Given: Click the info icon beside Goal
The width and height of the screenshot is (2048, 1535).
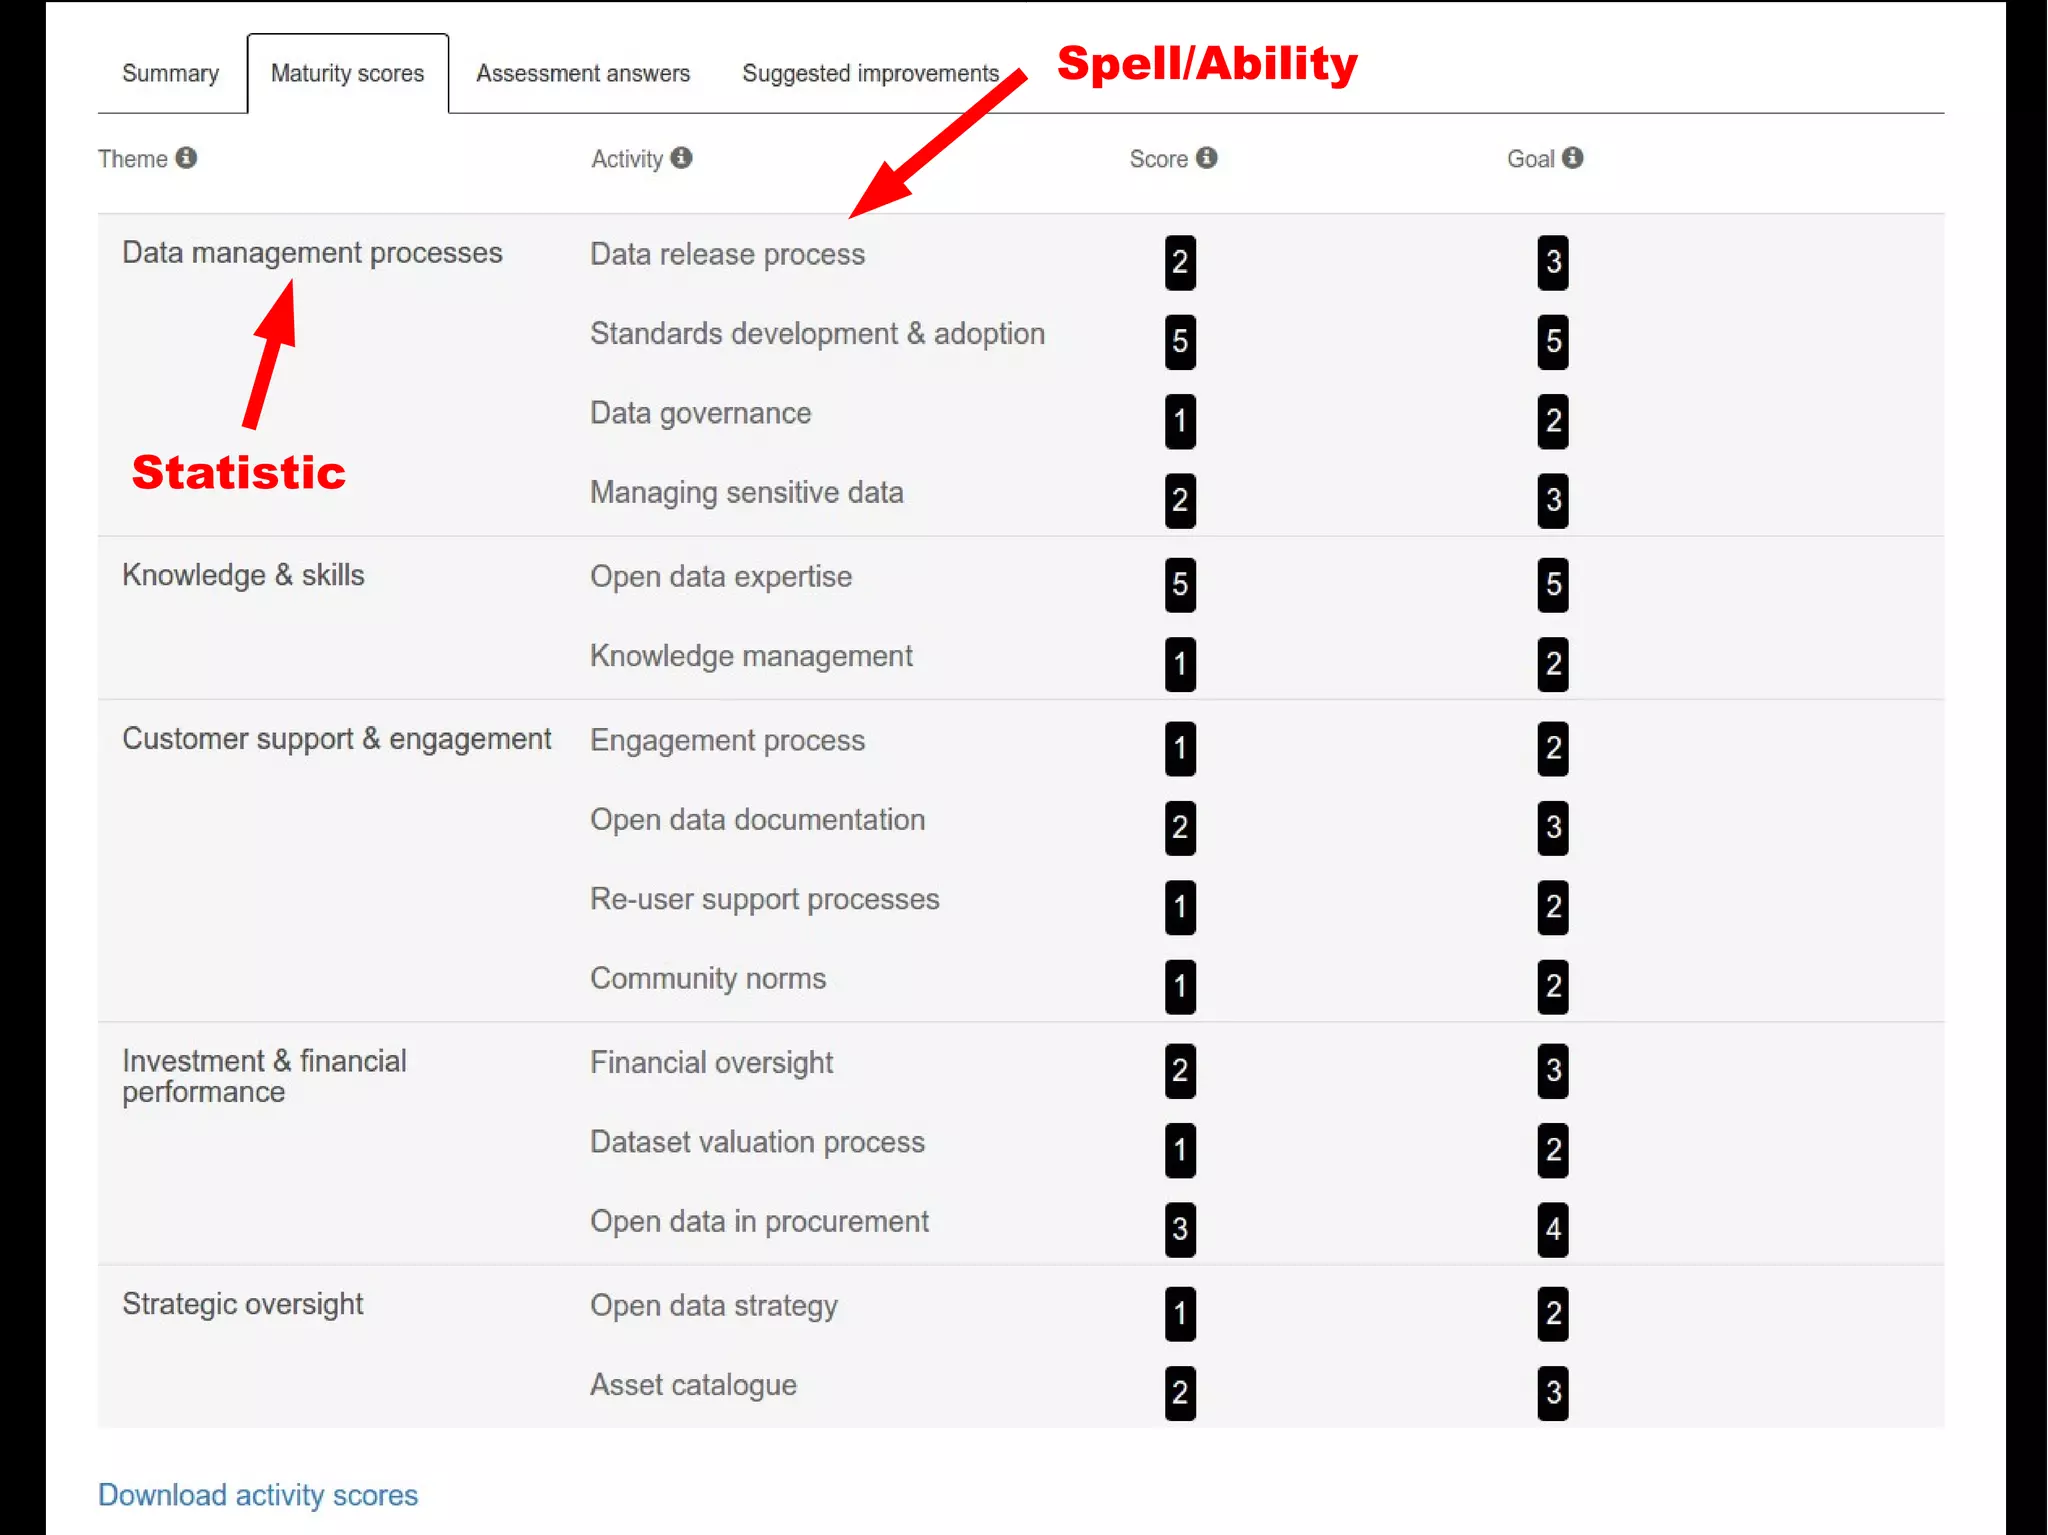Looking at the screenshot, I should (x=1573, y=158).
